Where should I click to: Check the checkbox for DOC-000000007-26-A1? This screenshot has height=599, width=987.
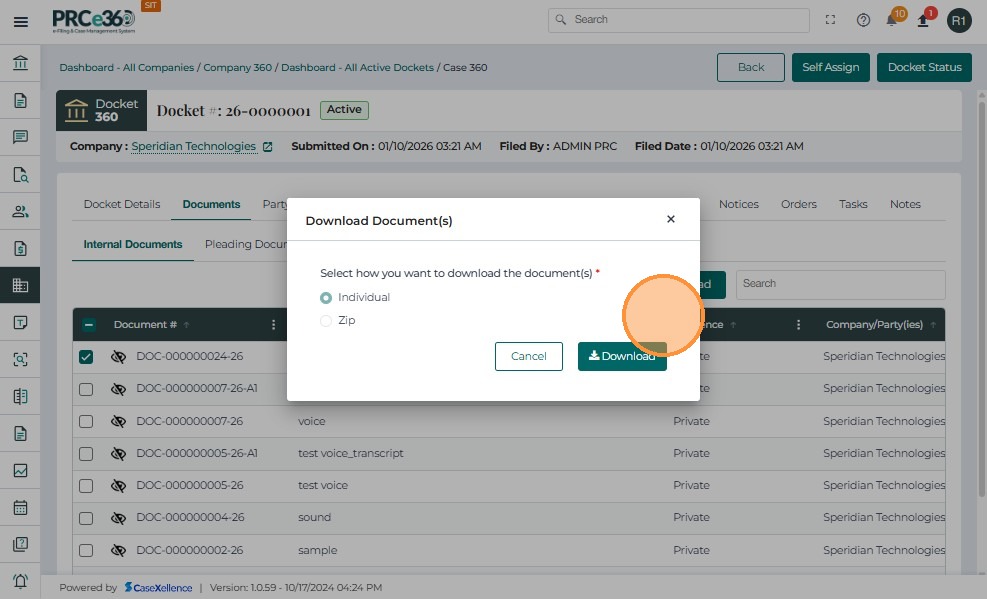[x=86, y=389]
